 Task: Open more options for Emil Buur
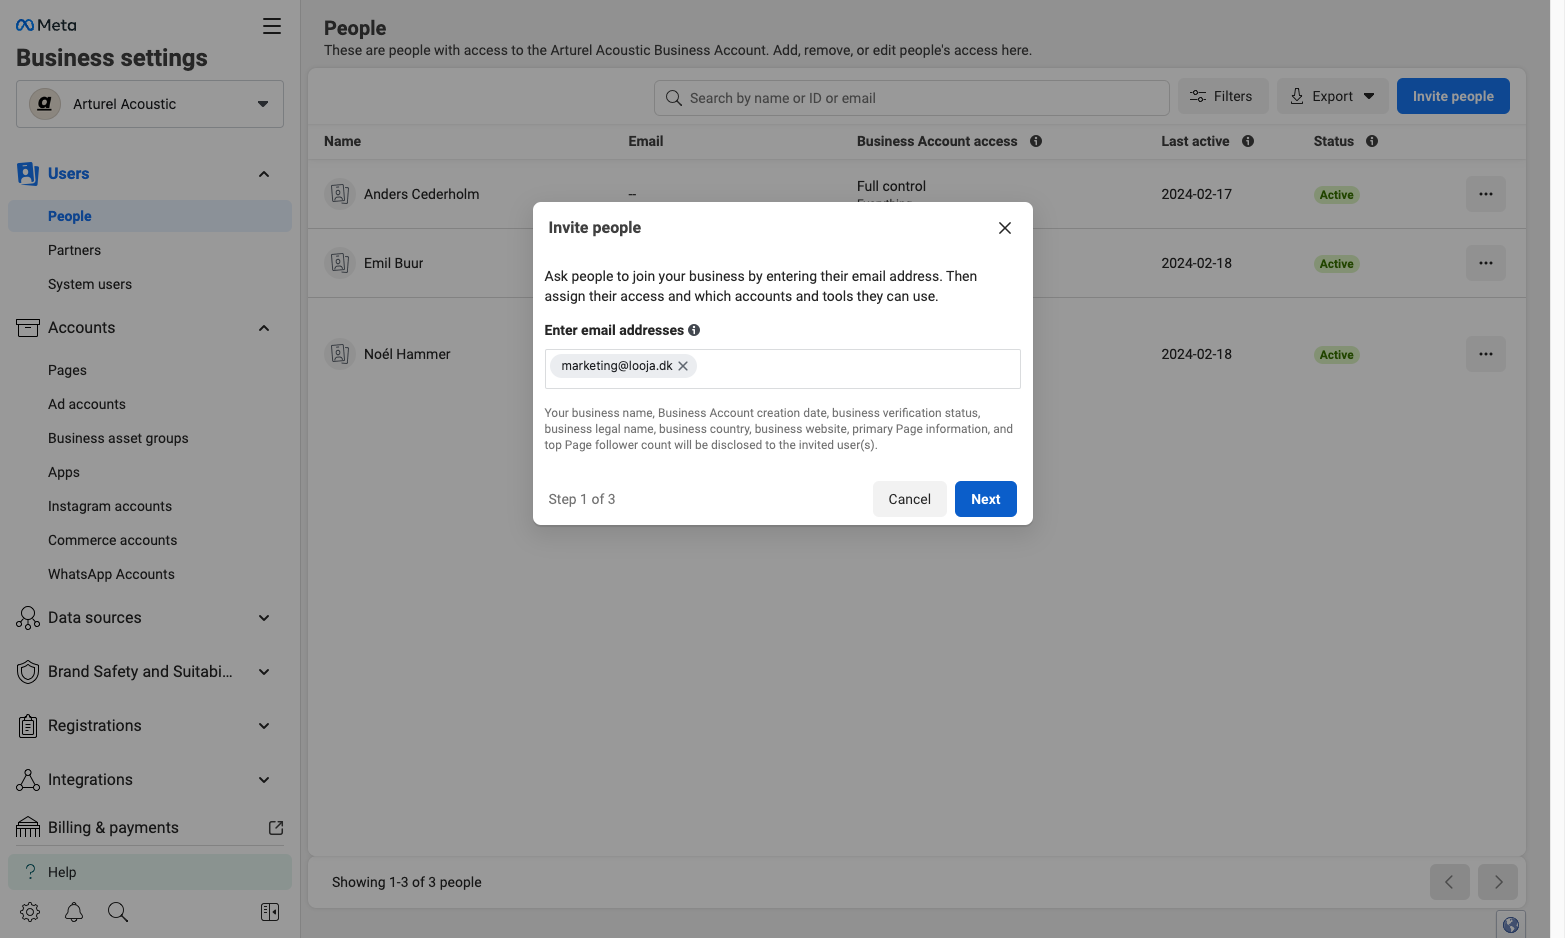1486,263
